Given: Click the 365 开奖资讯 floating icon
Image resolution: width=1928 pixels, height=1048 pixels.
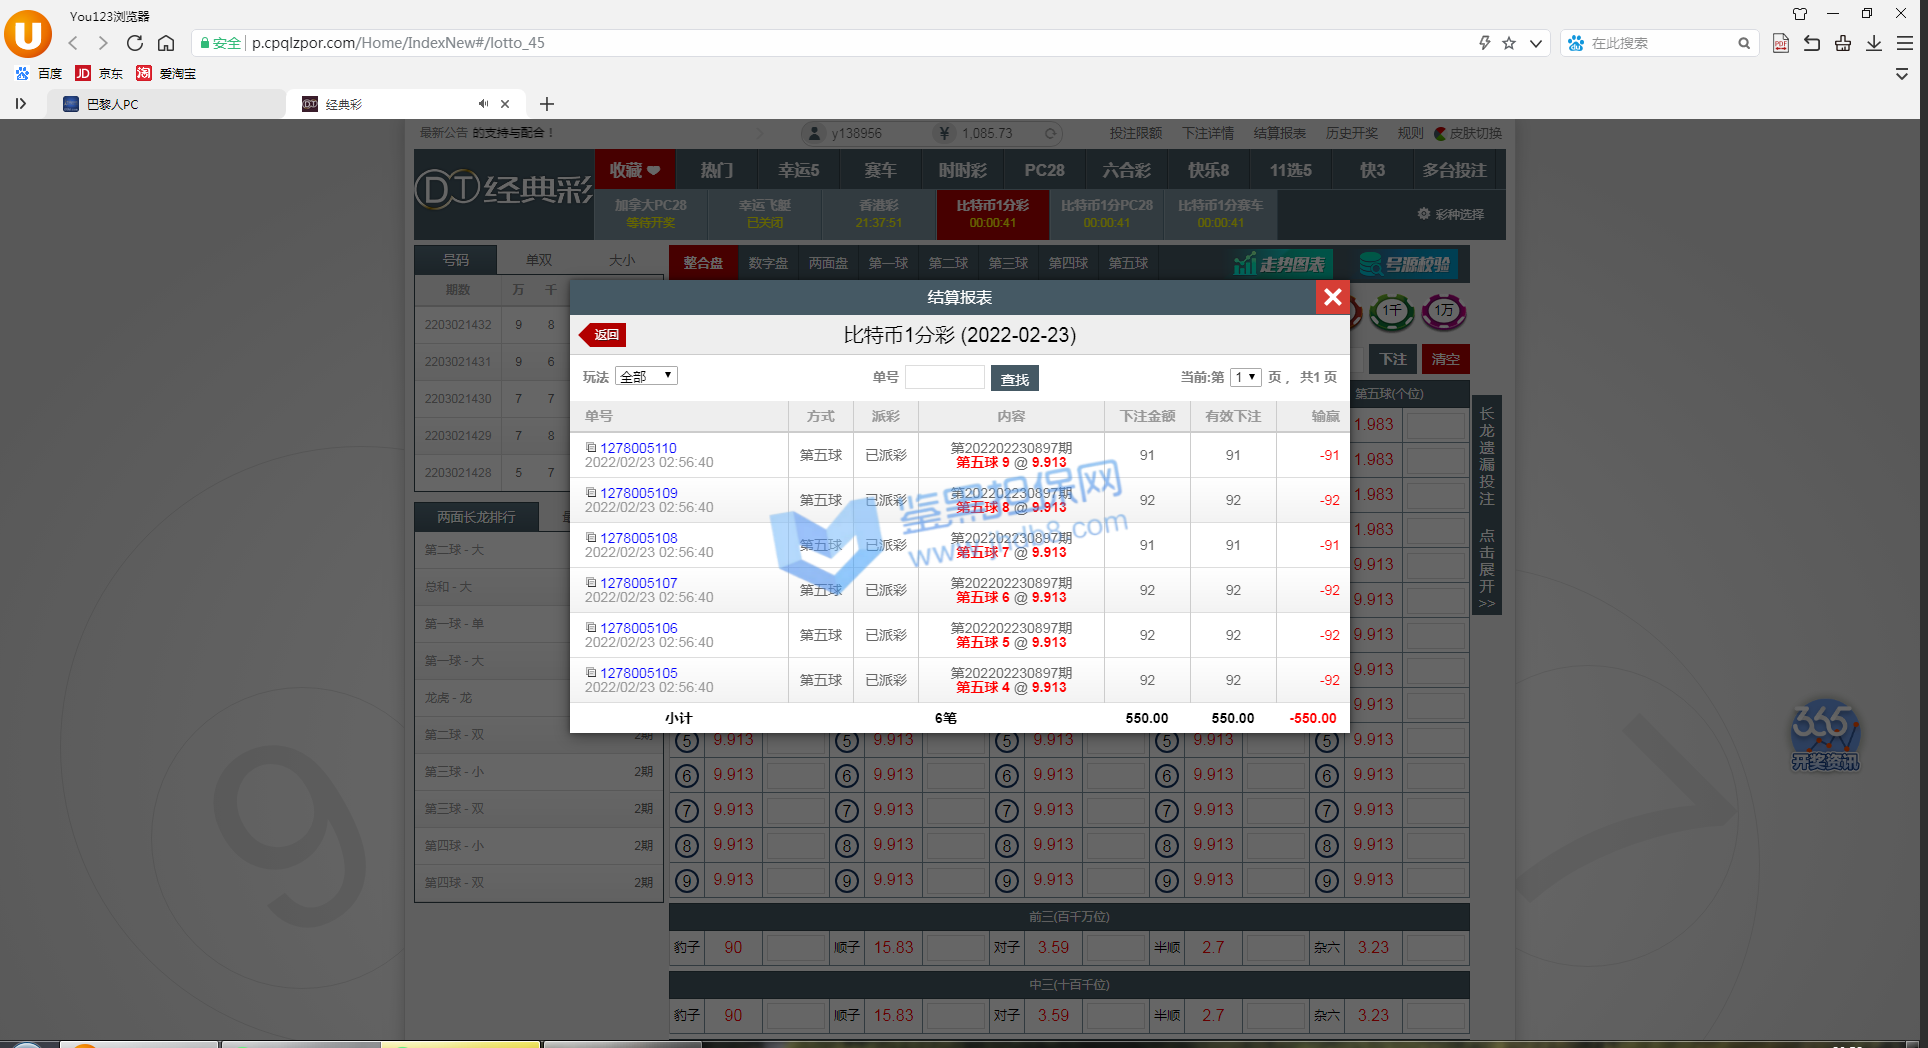Looking at the screenshot, I should point(1824,735).
